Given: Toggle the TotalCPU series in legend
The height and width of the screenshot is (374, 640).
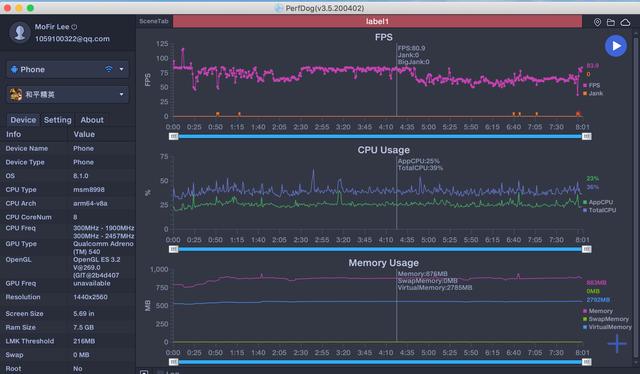Looking at the screenshot, I should (599, 210).
